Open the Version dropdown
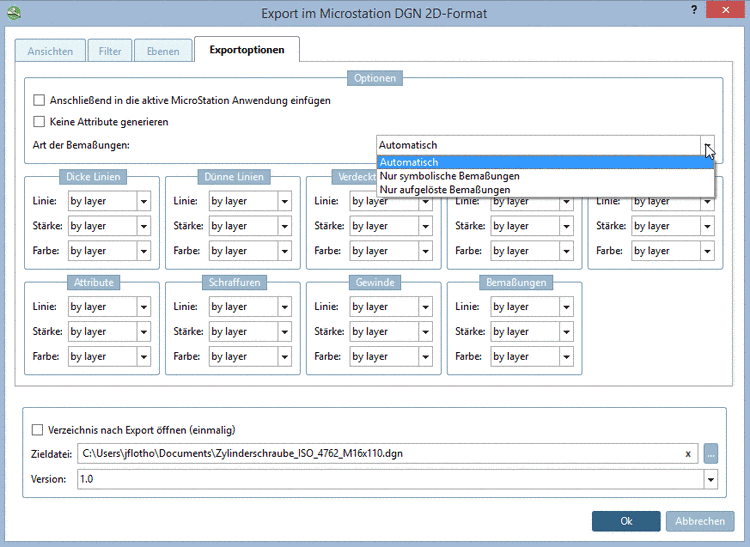This screenshot has height=547, width=750. click(x=710, y=479)
